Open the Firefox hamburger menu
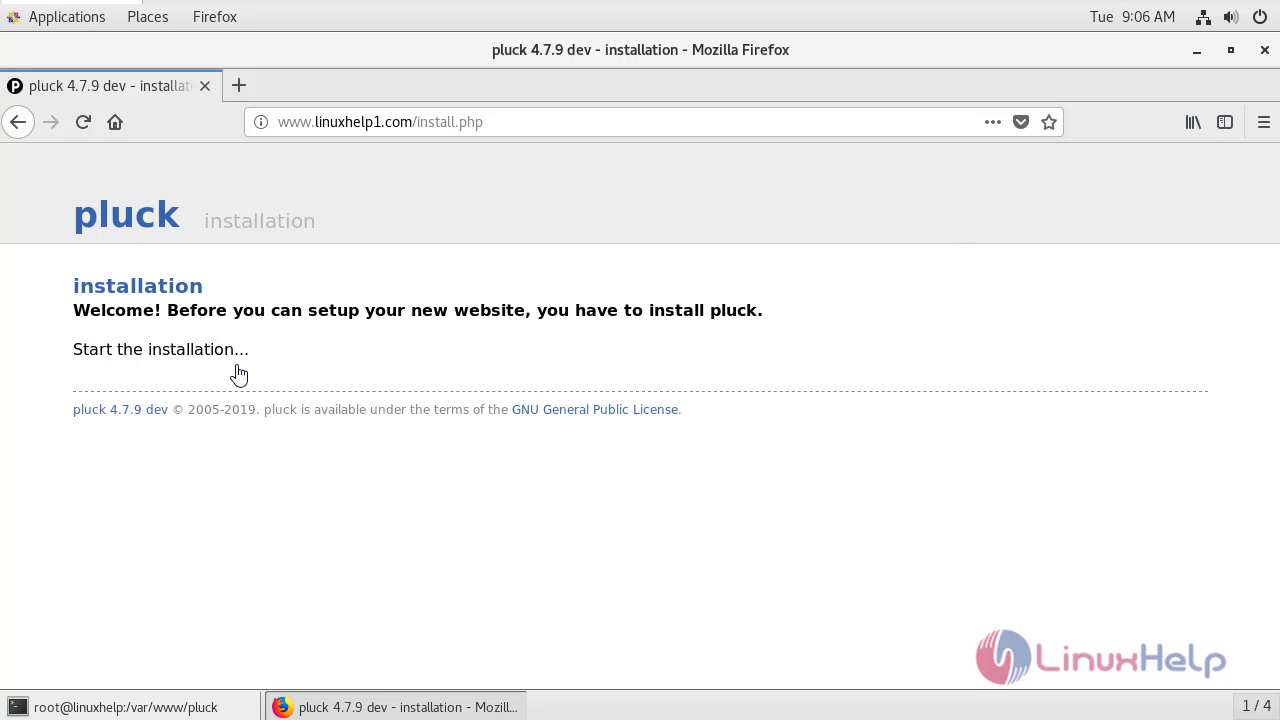The width and height of the screenshot is (1280, 720). point(1263,122)
